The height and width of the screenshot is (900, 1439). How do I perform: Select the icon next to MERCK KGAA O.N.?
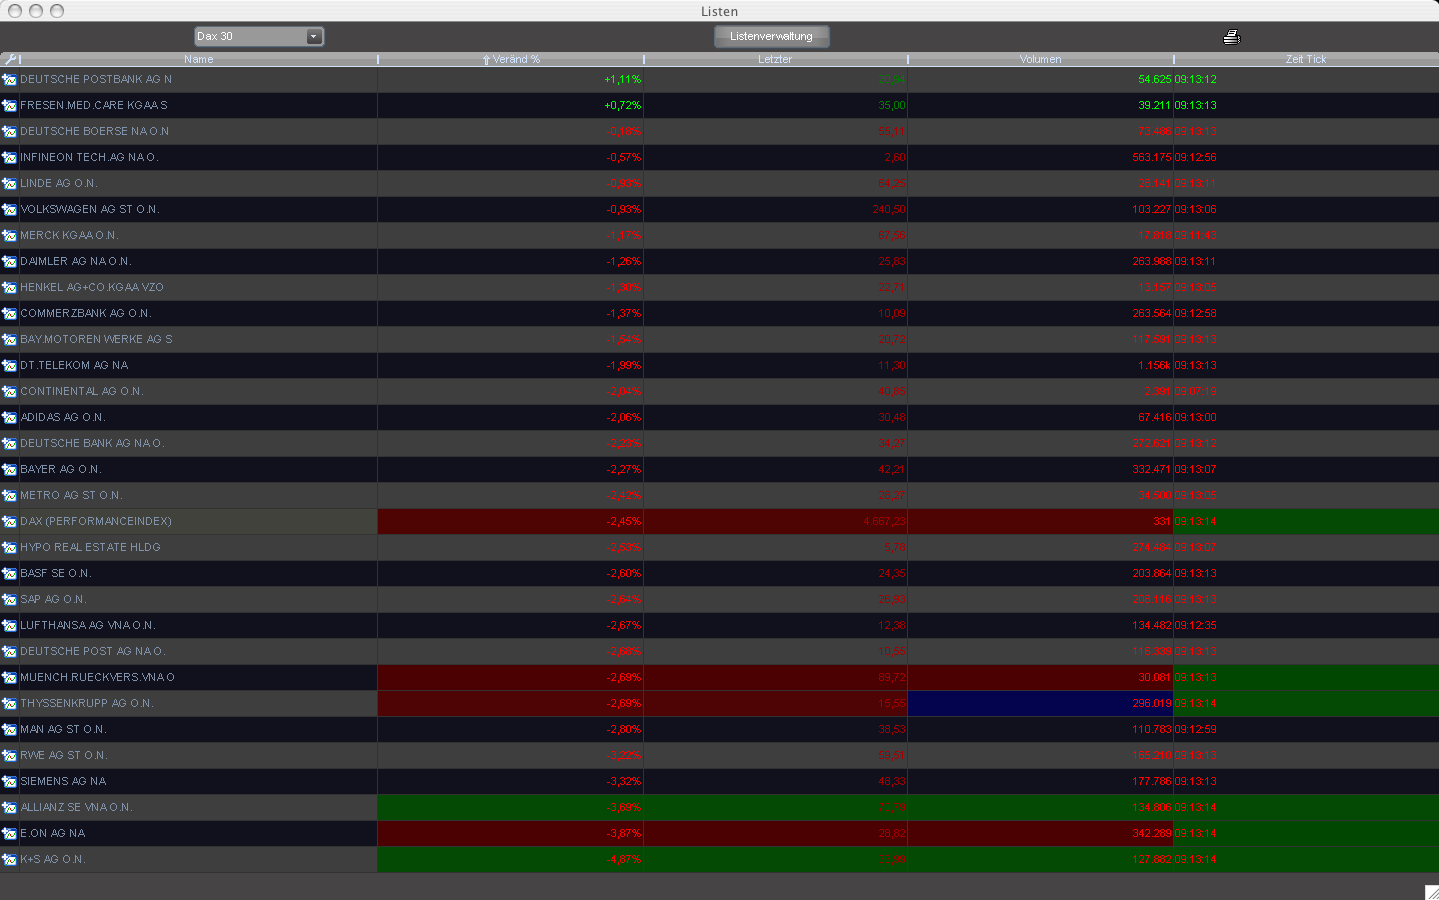click(x=9, y=235)
